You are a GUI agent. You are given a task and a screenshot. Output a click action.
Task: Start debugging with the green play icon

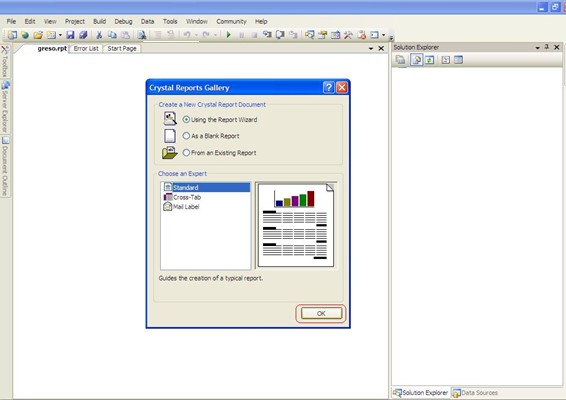click(x=228, y=35)
